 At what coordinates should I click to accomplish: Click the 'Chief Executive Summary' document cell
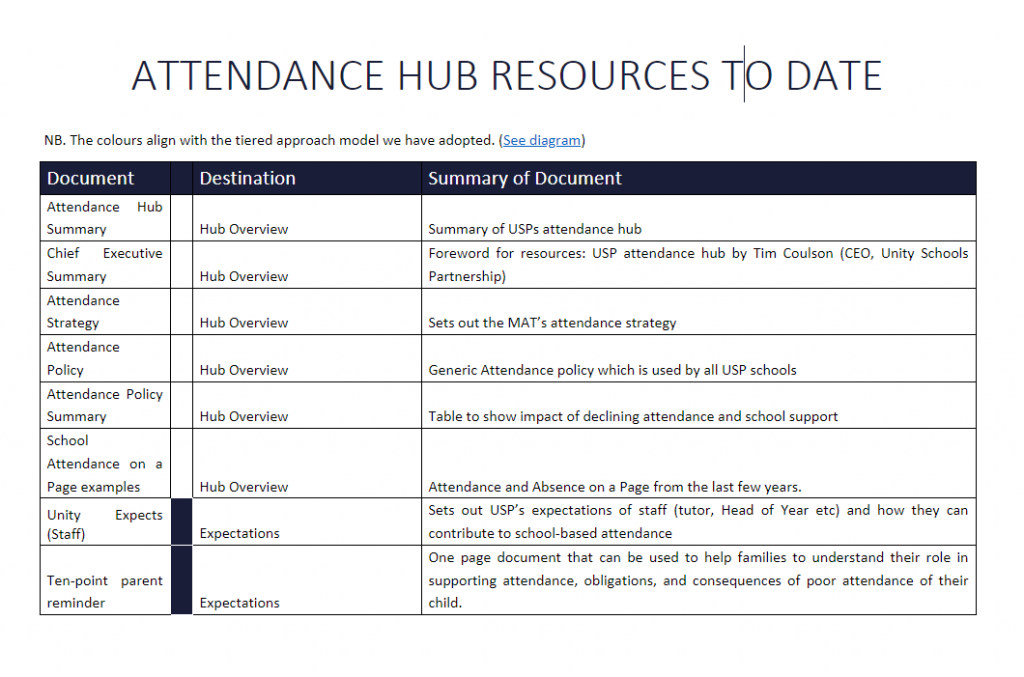tap(105, 265)
